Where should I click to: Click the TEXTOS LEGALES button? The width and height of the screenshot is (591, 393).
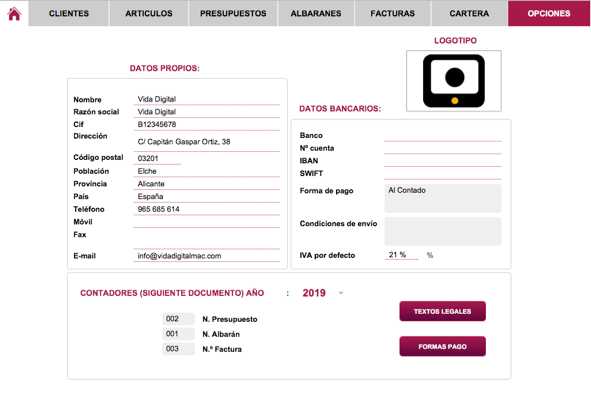[442, 311]
